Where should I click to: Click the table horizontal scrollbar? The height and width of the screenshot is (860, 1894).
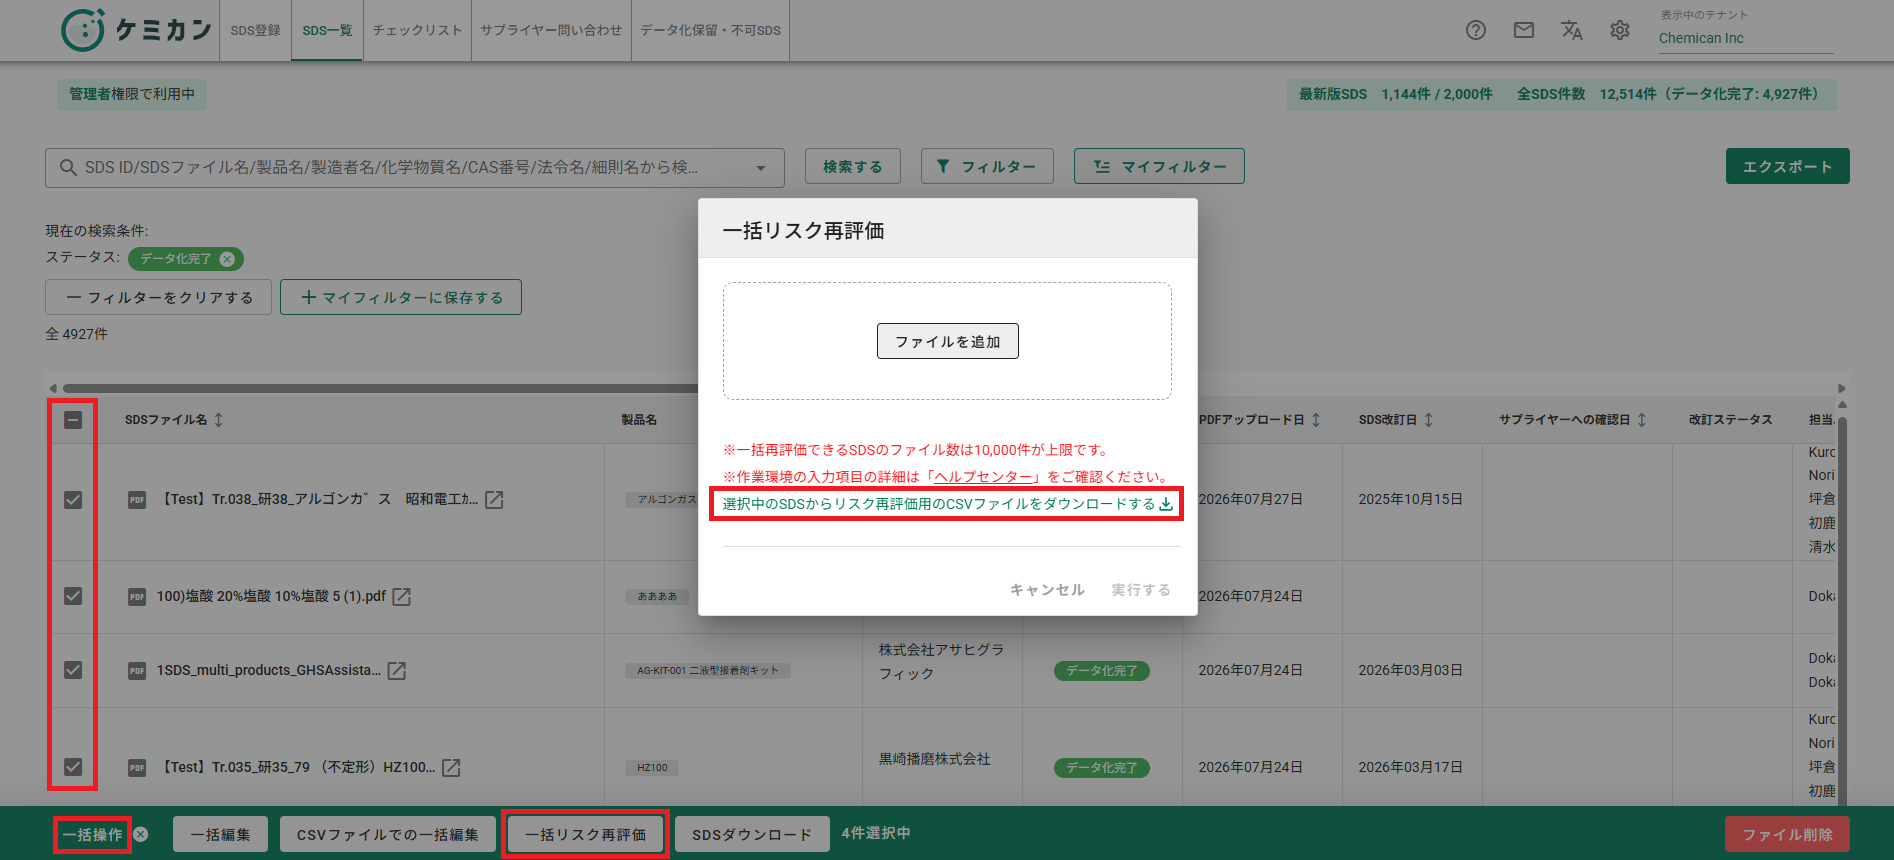pyautogui.click(x=380, y=388)
